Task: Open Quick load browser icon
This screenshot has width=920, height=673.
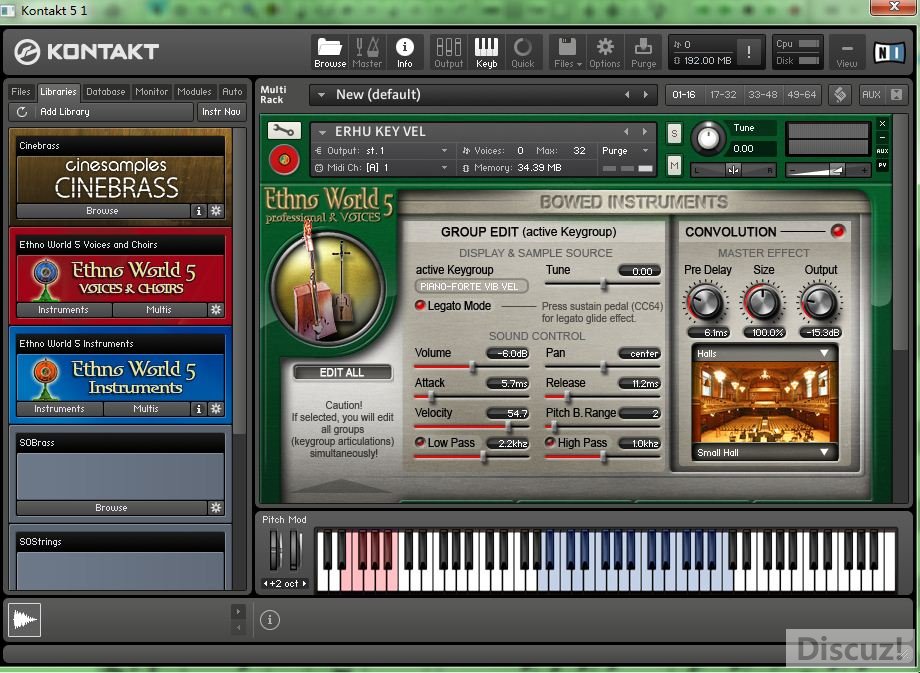Action: (x=523, y=52)
